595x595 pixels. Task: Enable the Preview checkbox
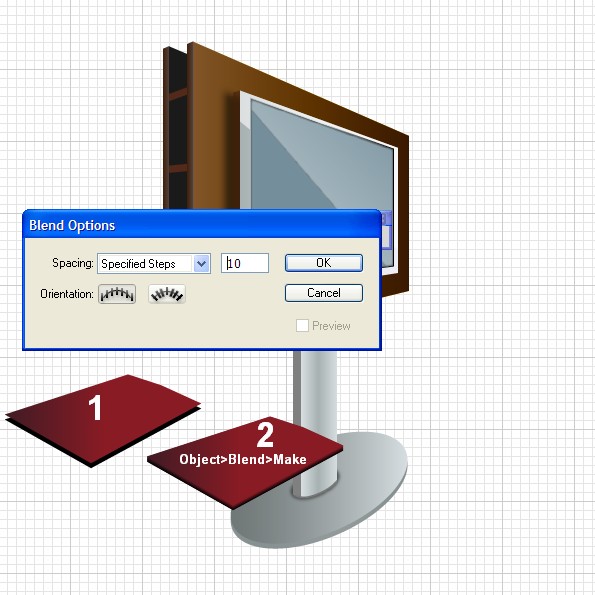tap(302, 326)
